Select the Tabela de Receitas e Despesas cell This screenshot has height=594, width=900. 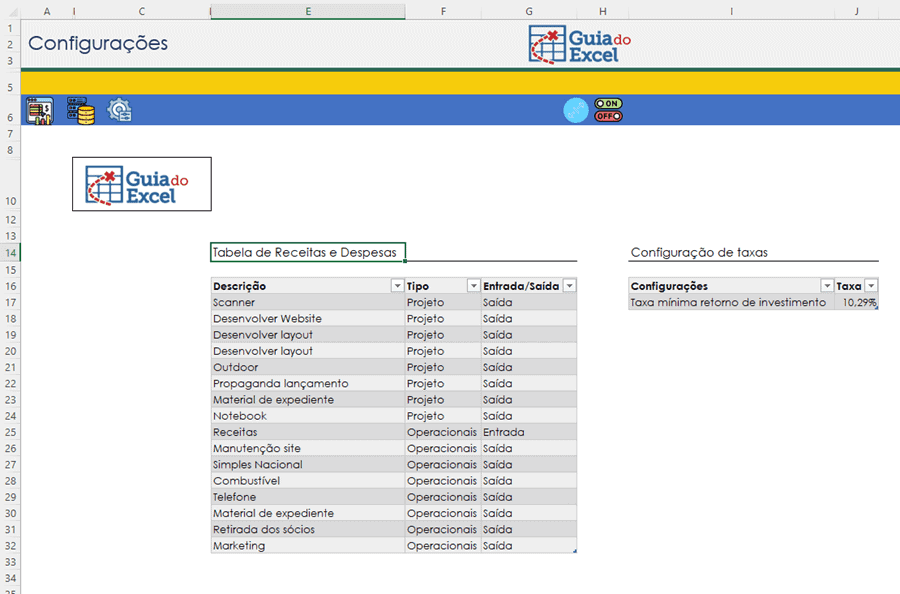click(307, 253)
